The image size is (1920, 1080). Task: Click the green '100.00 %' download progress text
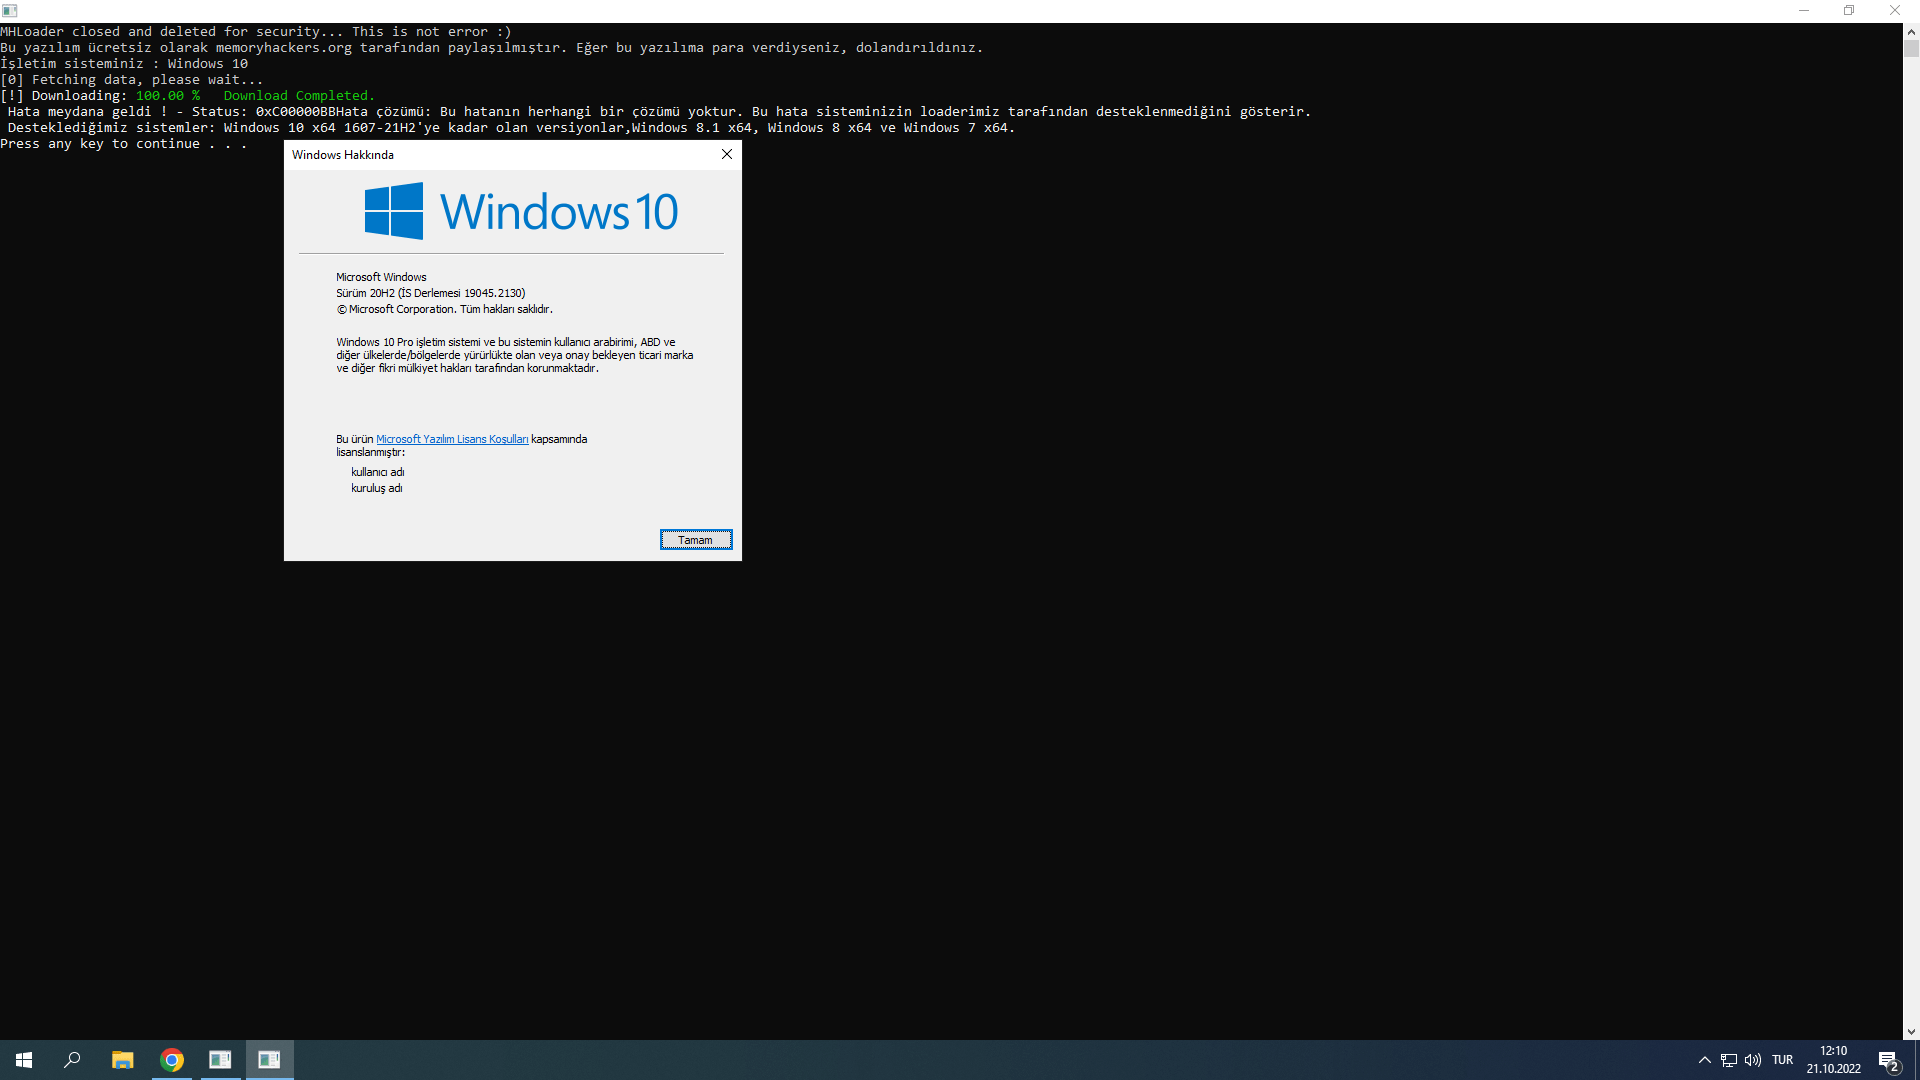168,96
